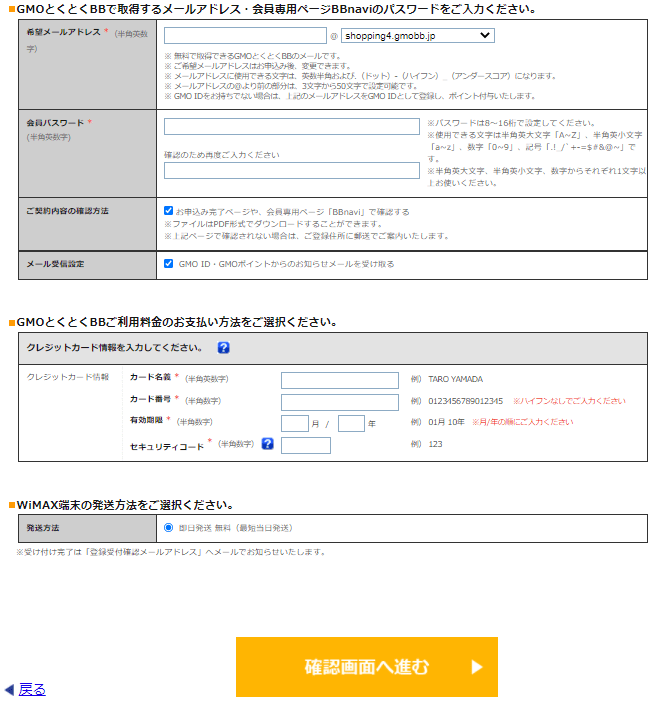
Task: Click the 月/年の順にご入力ください note
Action: (522, 422)
